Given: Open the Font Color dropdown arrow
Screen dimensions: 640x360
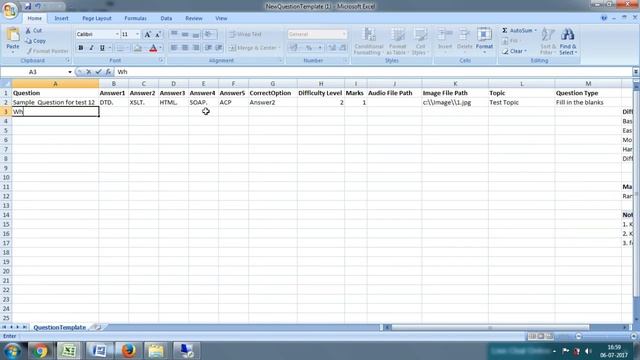Looking at the screenshot, I should point(160,48).
